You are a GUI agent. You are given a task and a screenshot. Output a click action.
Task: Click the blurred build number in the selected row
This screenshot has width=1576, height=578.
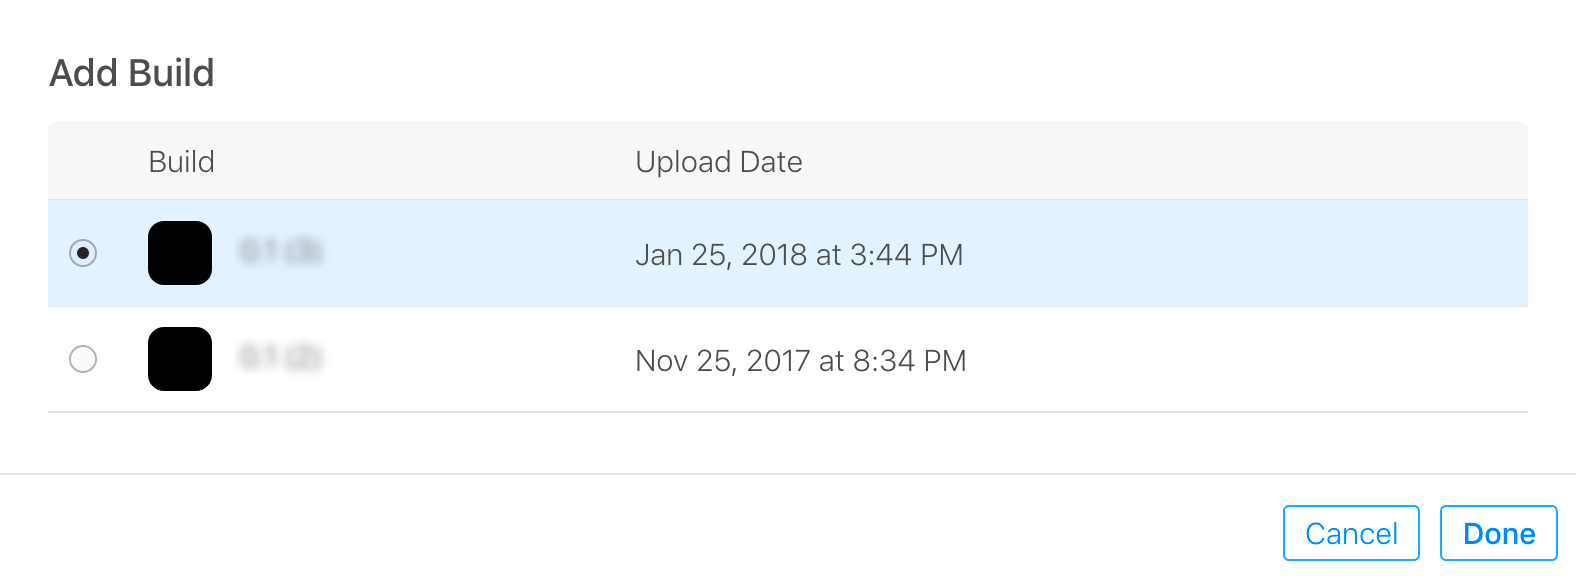tap(281, 251)
